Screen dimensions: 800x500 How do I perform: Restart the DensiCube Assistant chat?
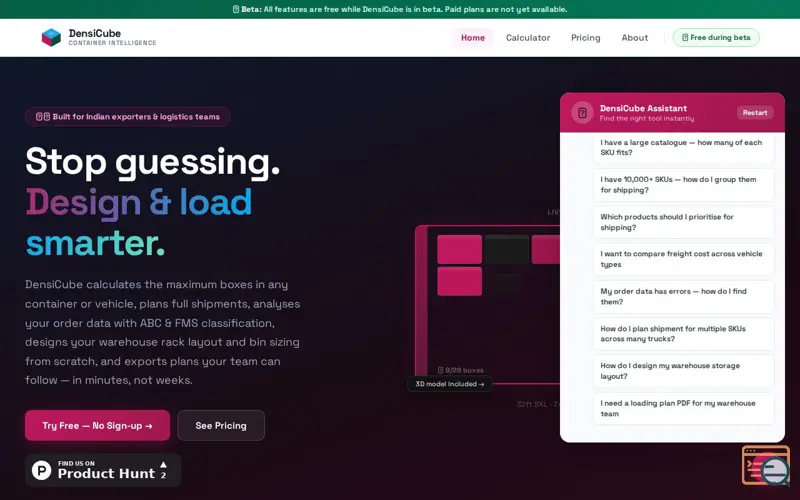[755, 113]
